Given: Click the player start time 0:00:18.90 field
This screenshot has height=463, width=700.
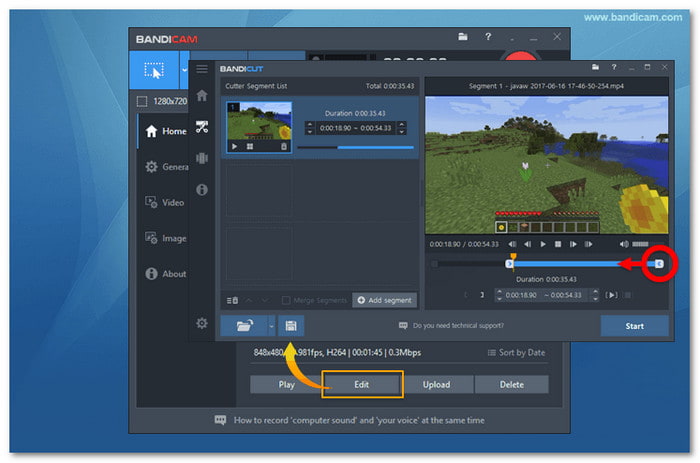Looking at the screenshot, I should [521, 295].
